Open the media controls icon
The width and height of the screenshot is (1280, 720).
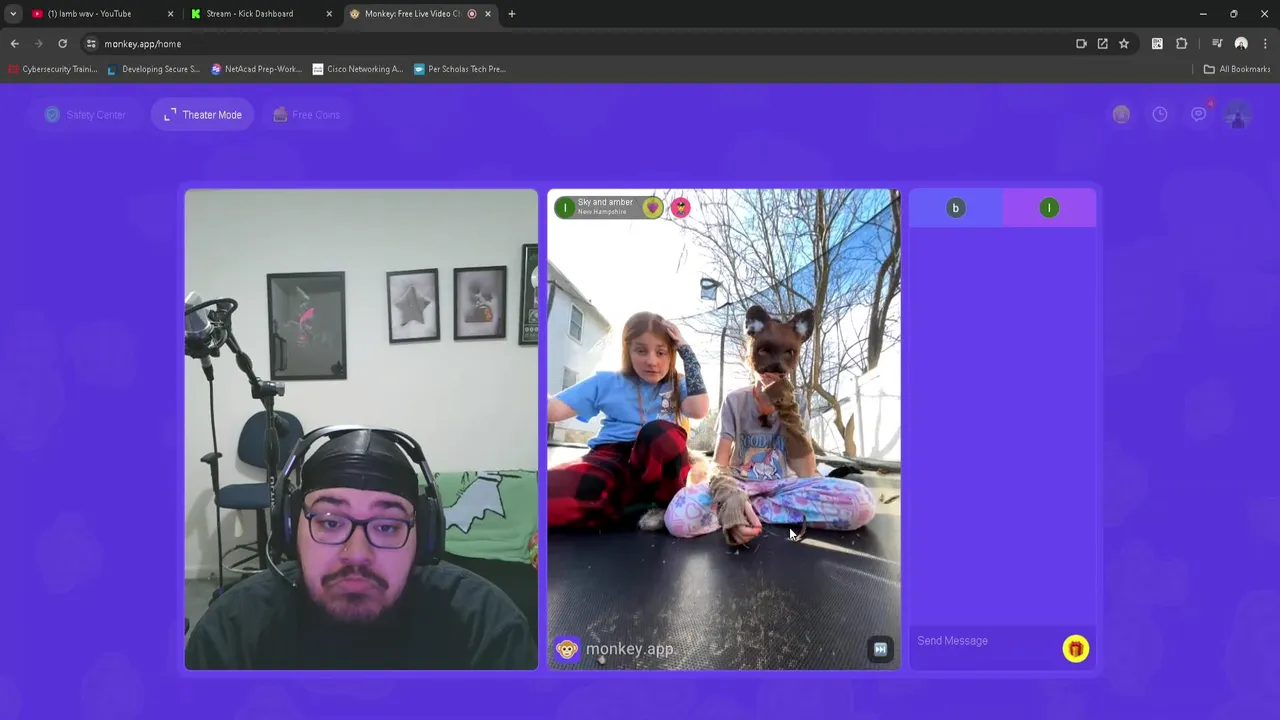click(1217, 44)
